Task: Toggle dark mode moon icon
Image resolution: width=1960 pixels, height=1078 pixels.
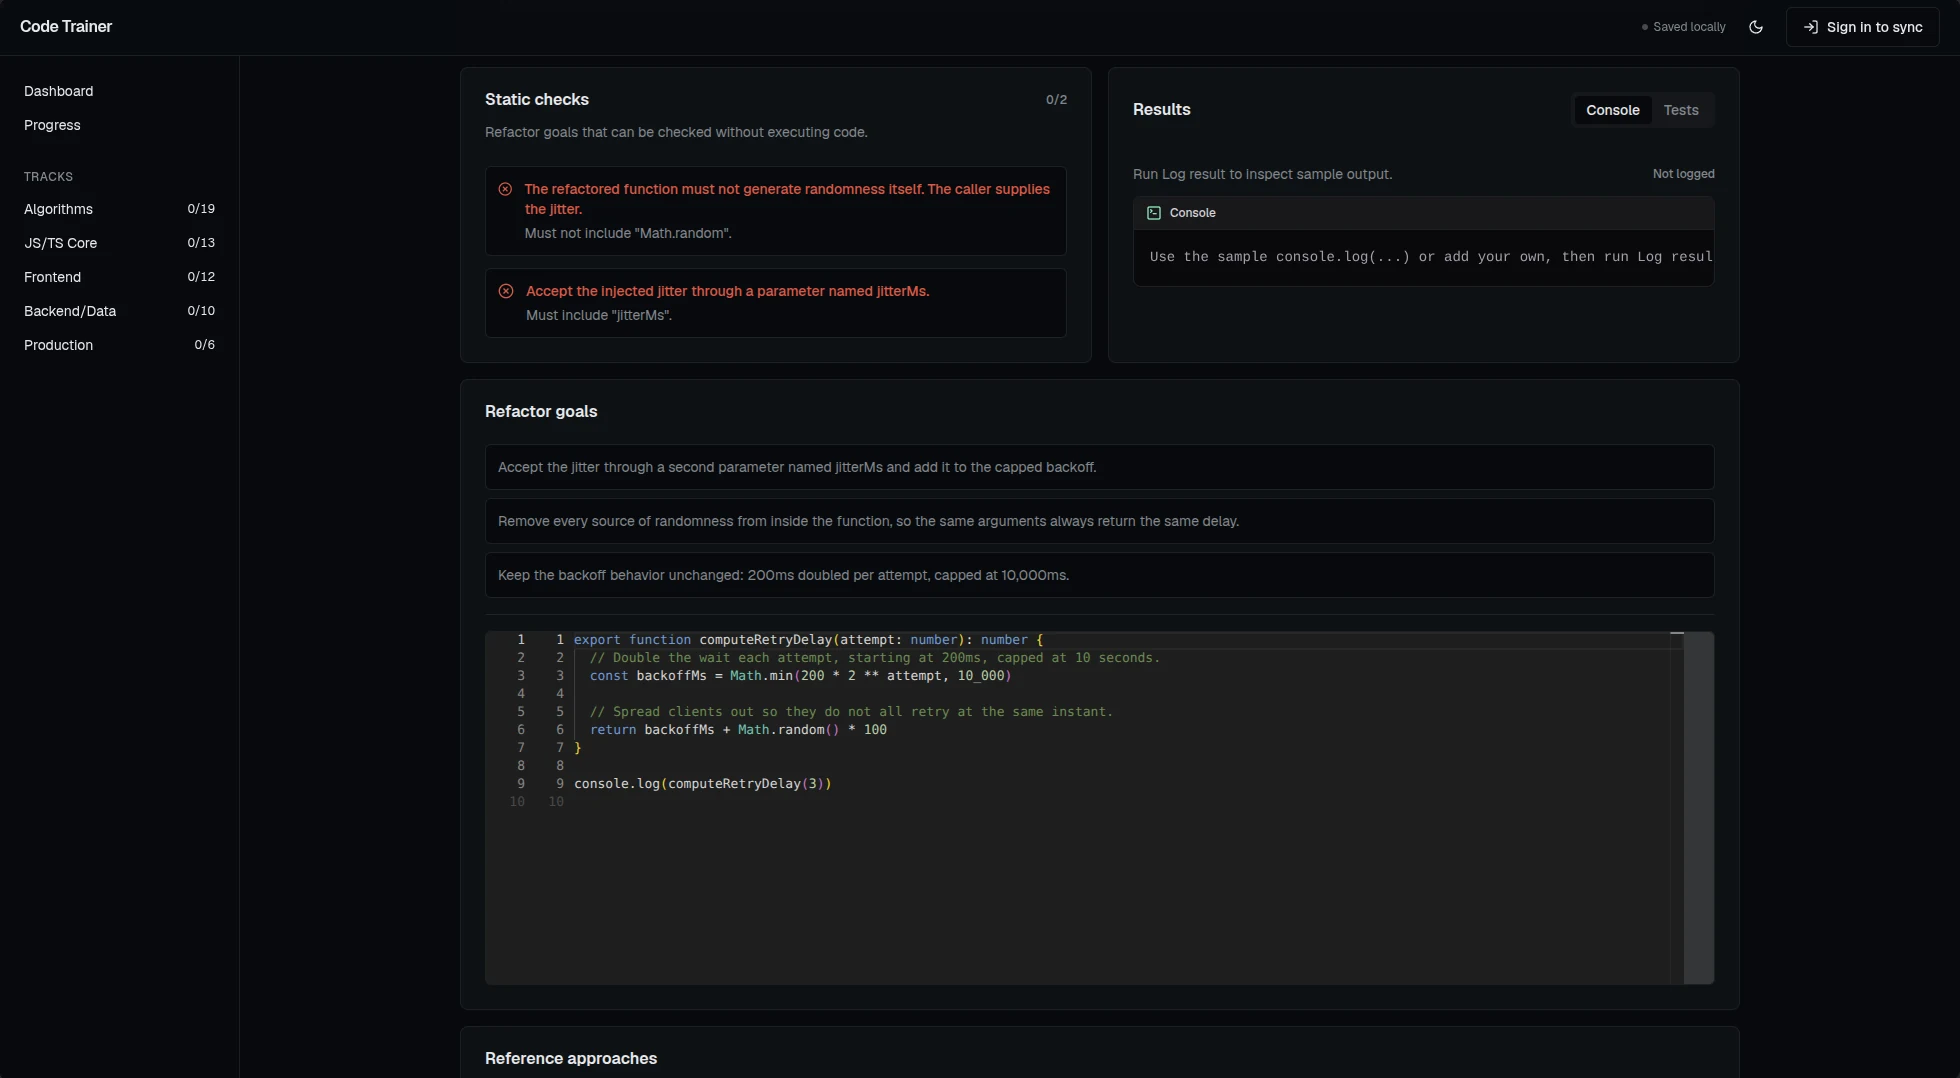Action: (x=1755, y=27)
